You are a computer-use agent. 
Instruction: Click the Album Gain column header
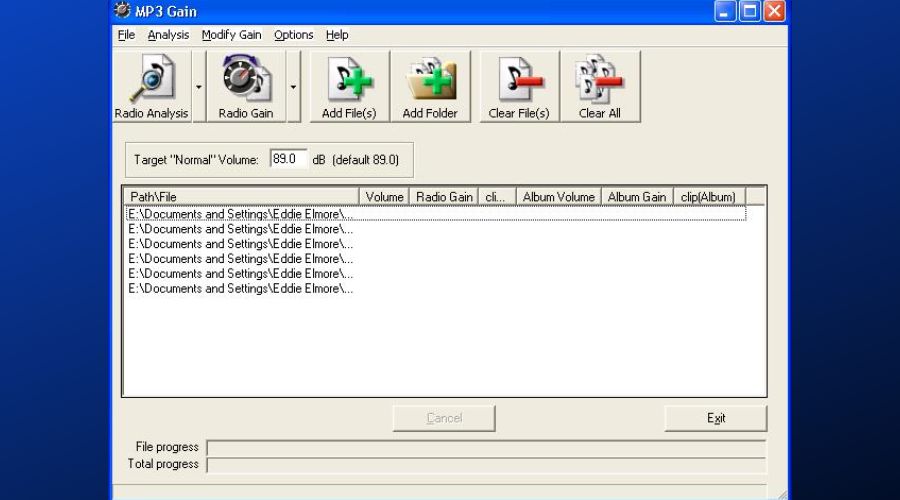pos(636,197)
